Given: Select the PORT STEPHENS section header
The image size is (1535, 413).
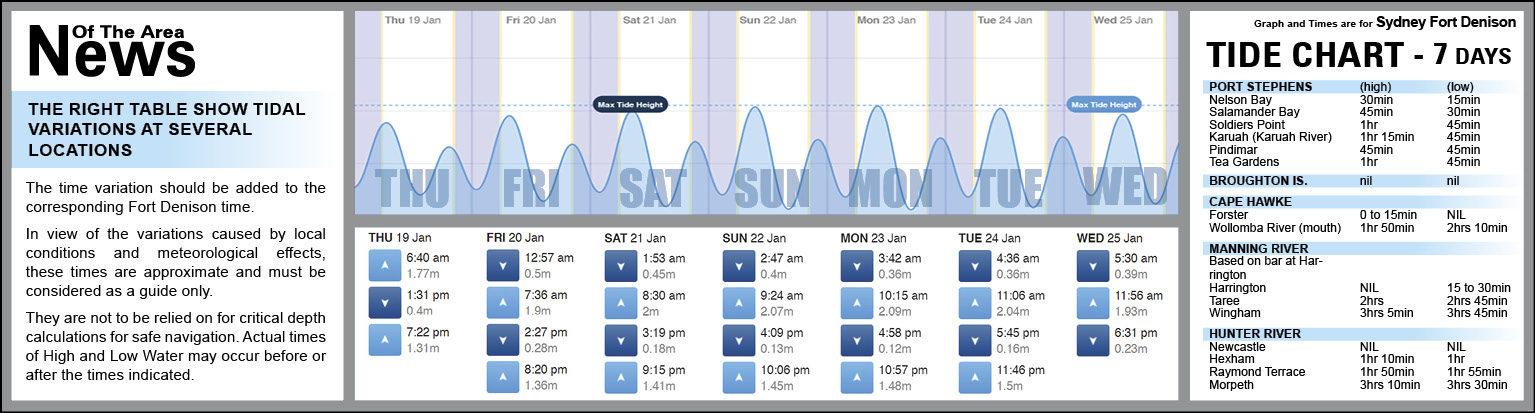Looking at the screenshot, I should 1259,86.
